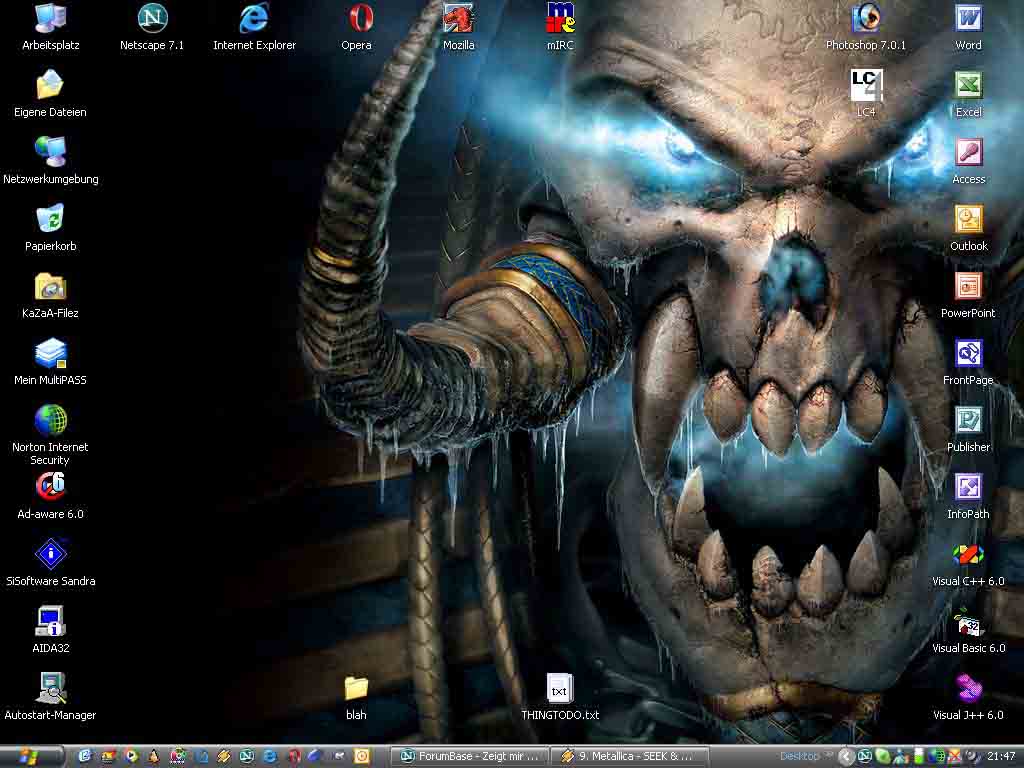The height and width of the screenshot is (768, 1024).
Task: Expand the Desktop toolbar chevron
Action: 828,756
